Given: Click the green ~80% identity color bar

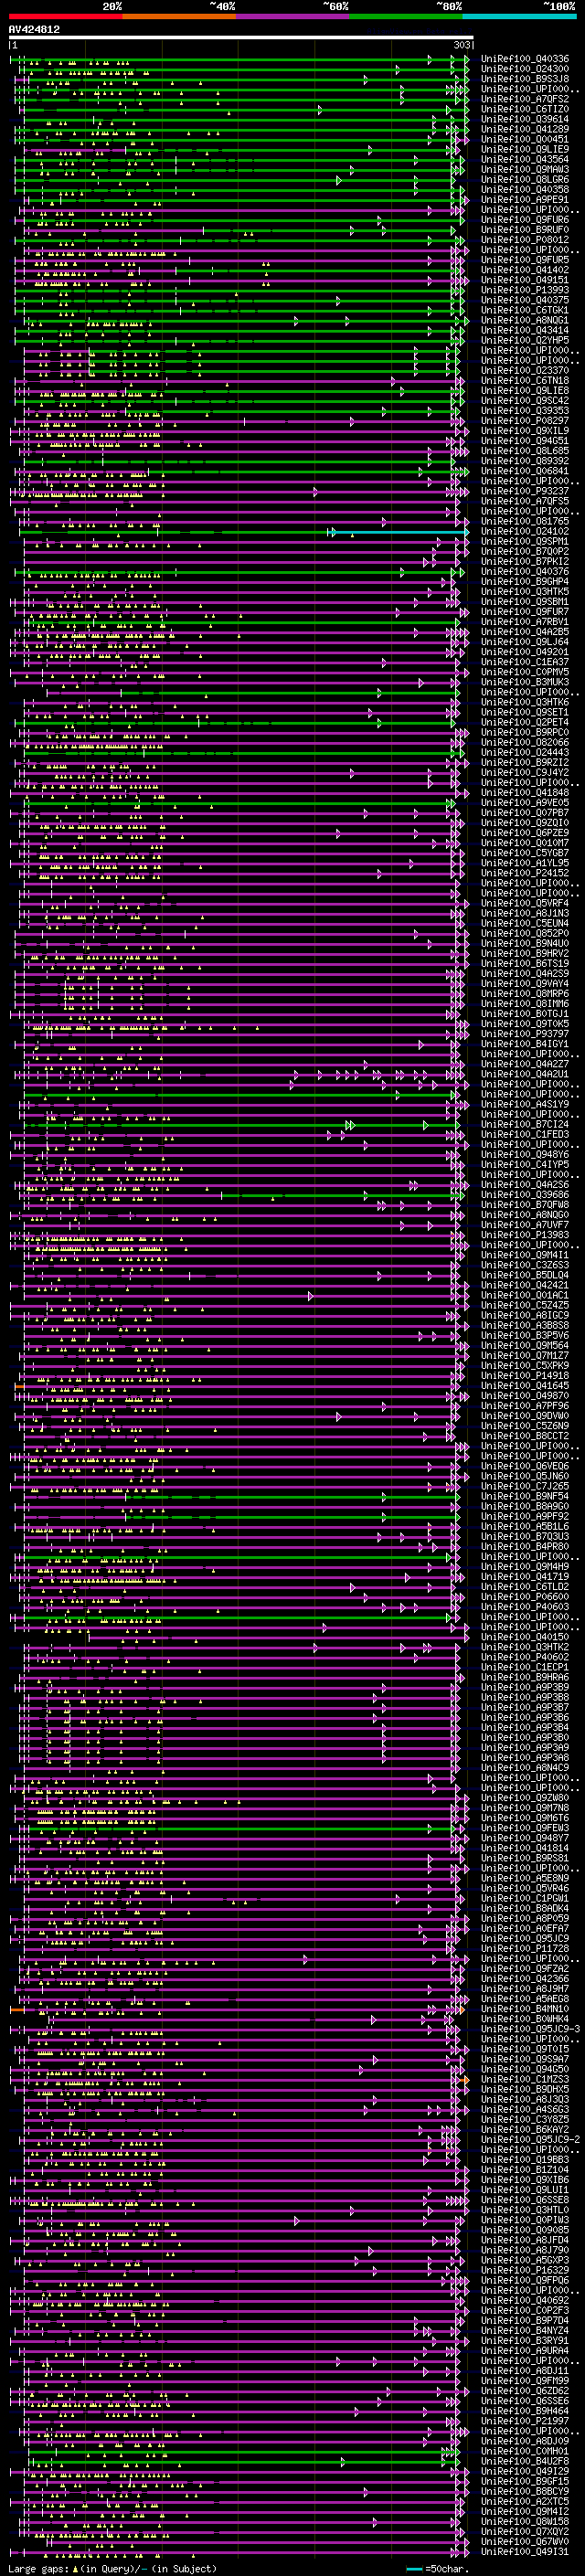Looking at the screenshot, I should (x=406, y=16).
